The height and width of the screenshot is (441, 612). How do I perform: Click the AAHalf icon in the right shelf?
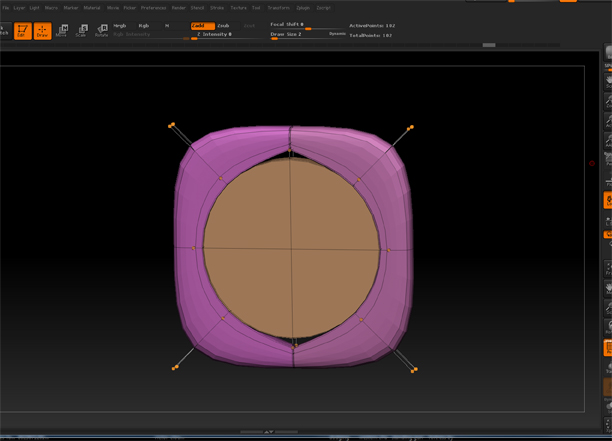[608, 140]
